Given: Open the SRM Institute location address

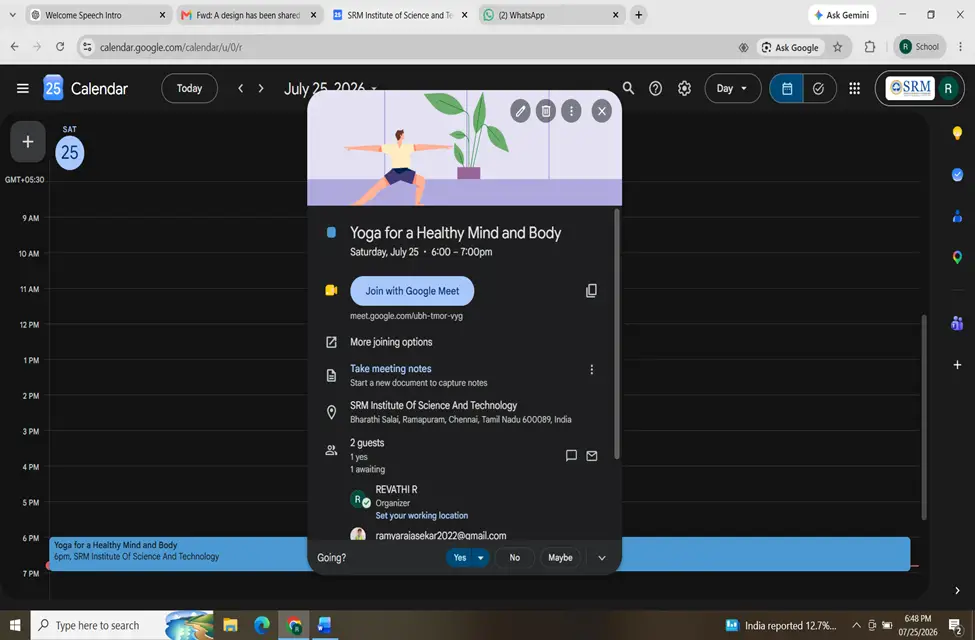Looking at the screenshot, I should tap(460, 412).
